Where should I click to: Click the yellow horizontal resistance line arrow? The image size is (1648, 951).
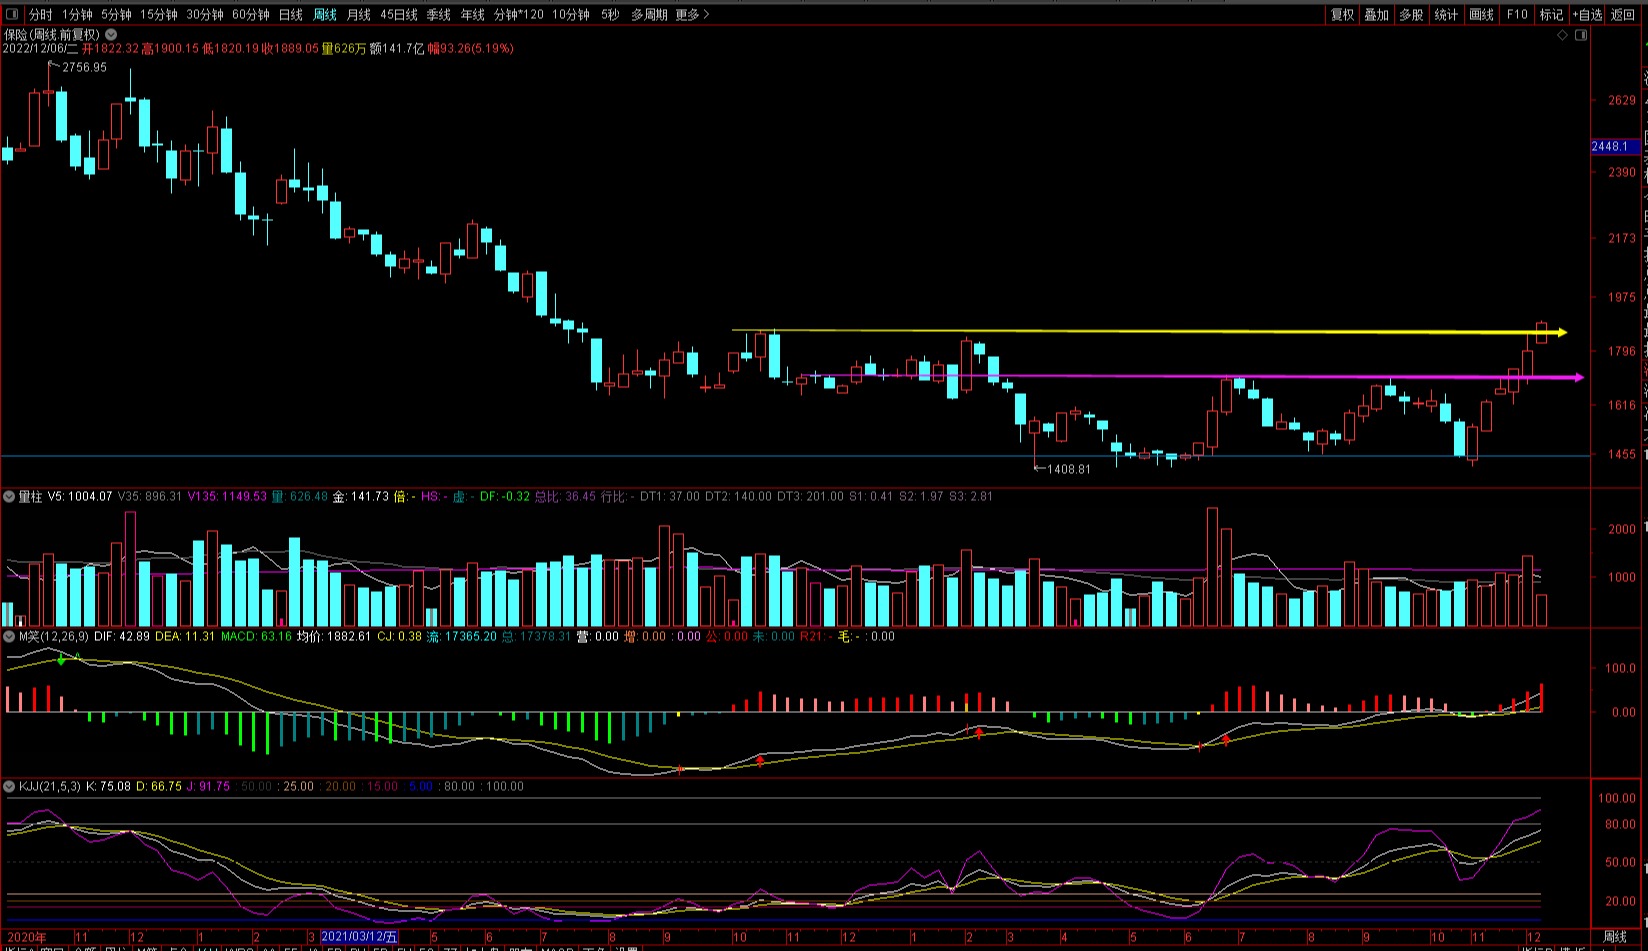1560,332
